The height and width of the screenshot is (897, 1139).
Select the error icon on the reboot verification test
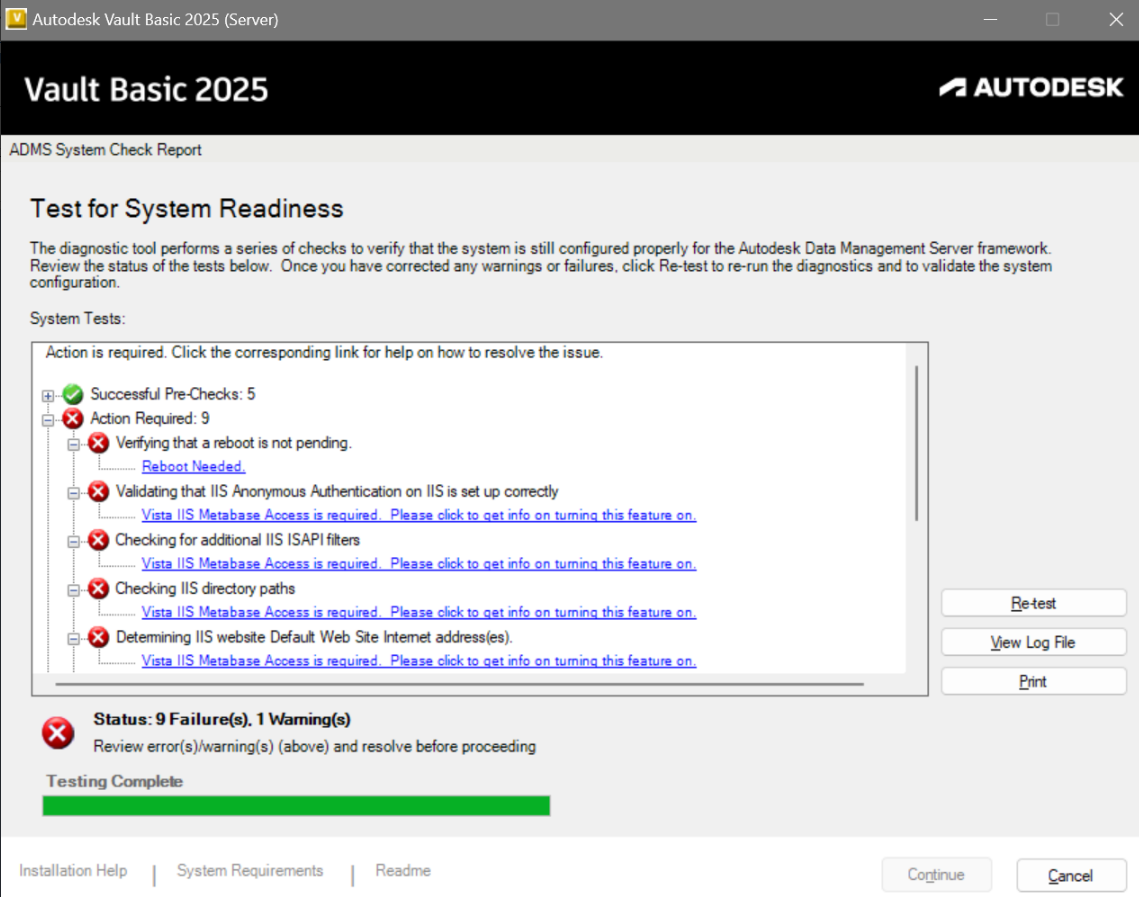97,442
